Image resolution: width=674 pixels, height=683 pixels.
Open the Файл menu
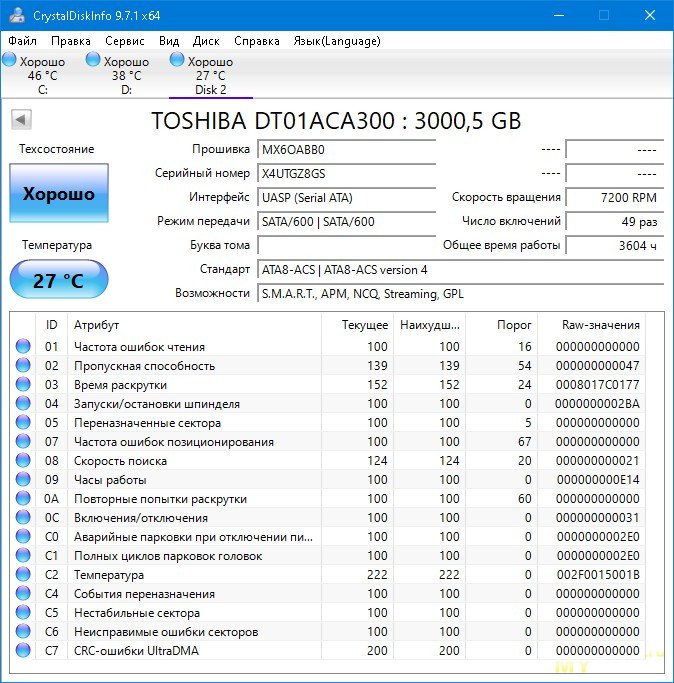(x=22, y=41)
